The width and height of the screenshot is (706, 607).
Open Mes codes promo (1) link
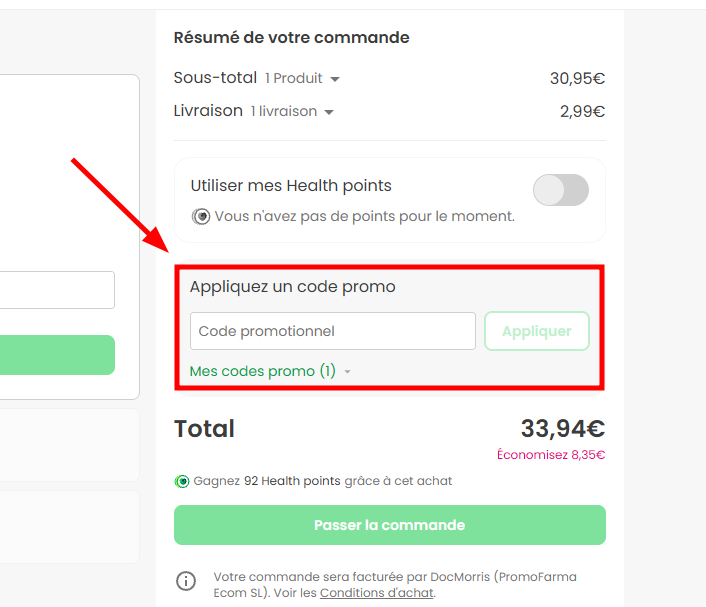(x=262, y=371)
